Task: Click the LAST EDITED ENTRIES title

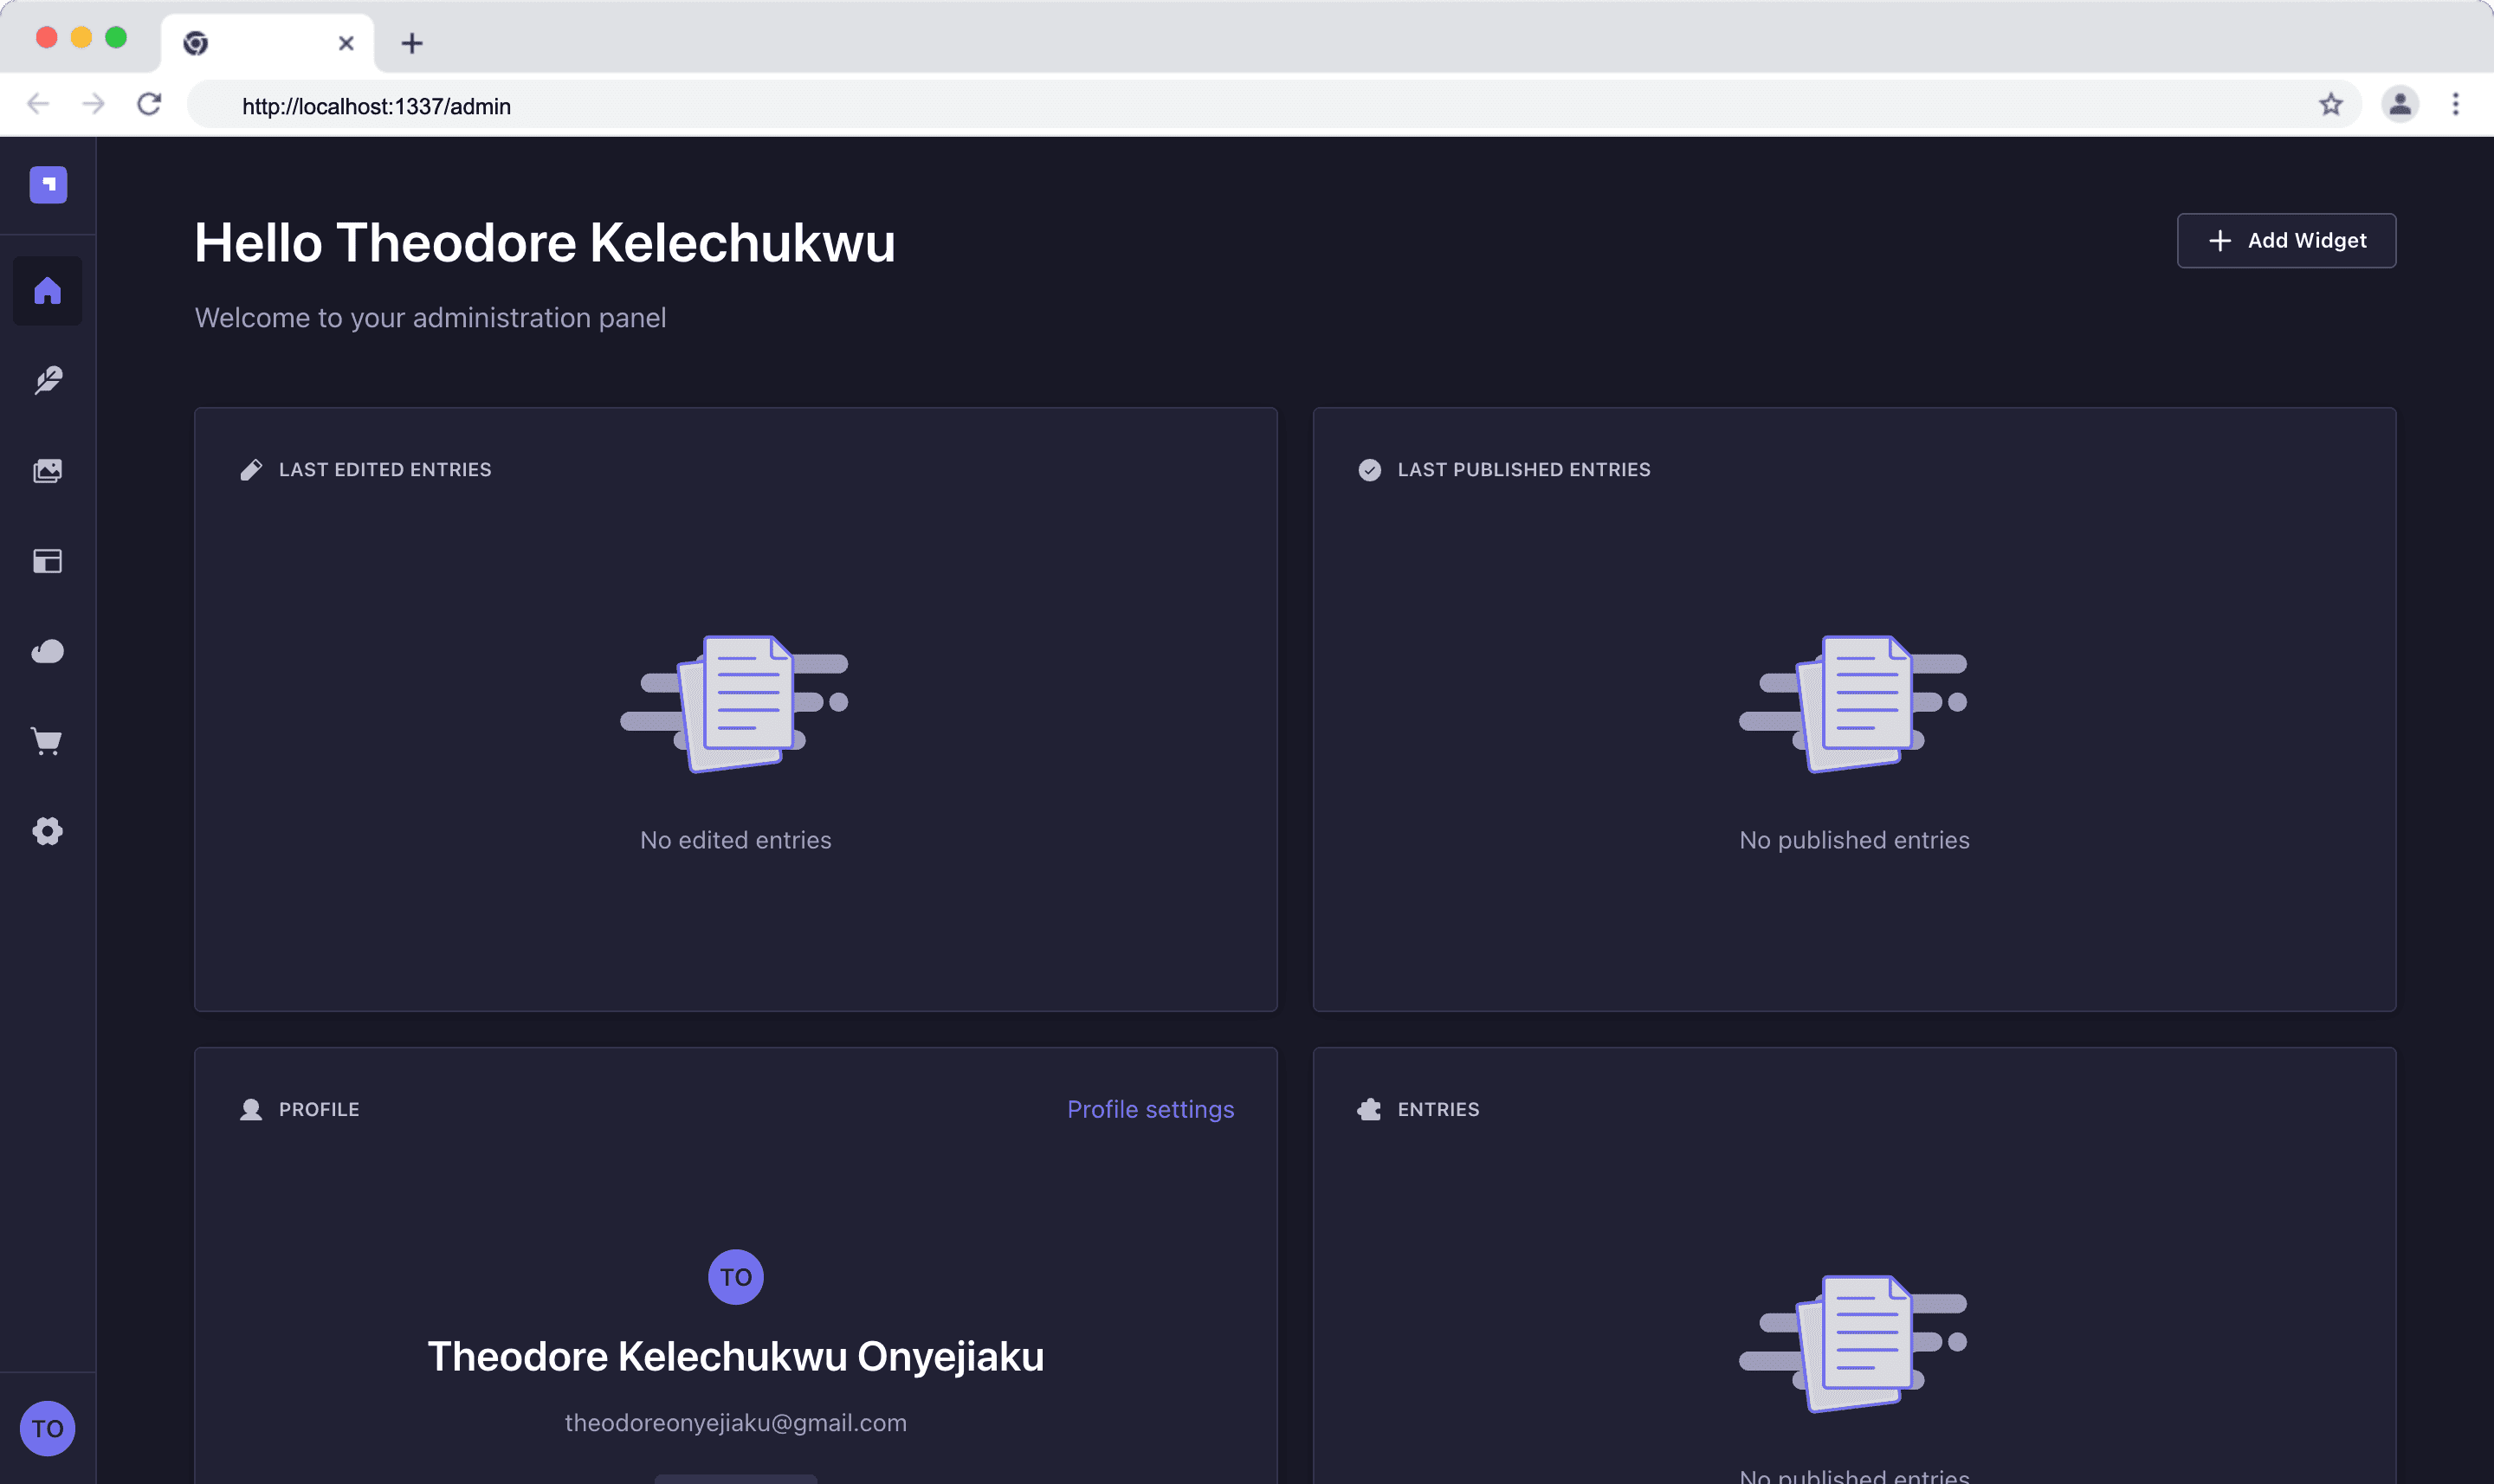Action: coord(385,470)
